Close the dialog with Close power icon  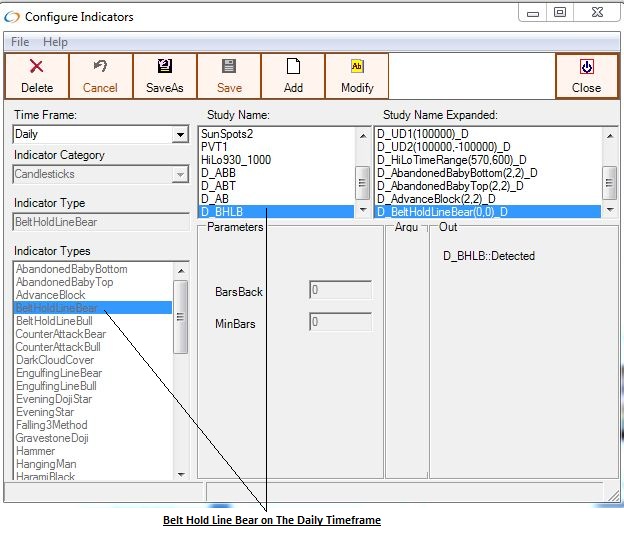click(x=586, y=67)
